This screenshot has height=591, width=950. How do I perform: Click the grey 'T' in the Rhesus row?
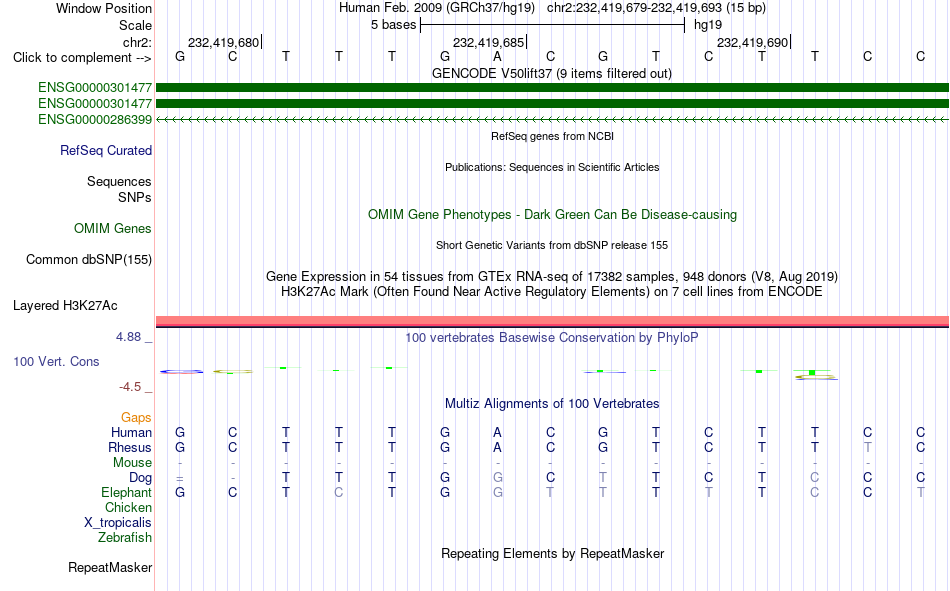coord(868,447)
